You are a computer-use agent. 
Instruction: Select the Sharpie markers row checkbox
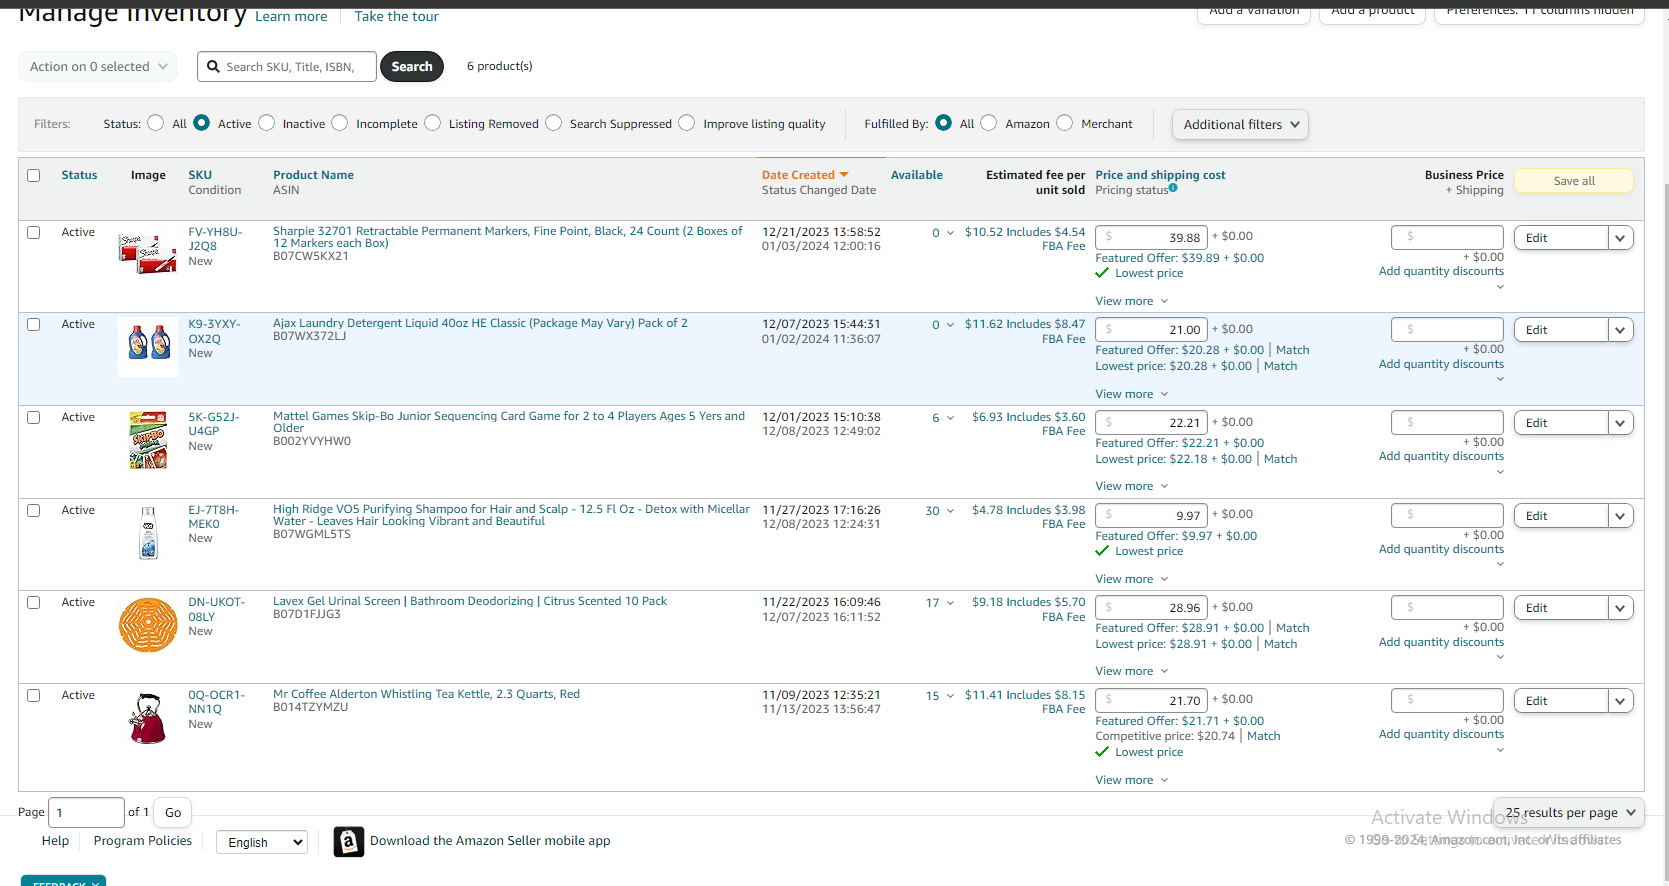[x=33, y=232]
